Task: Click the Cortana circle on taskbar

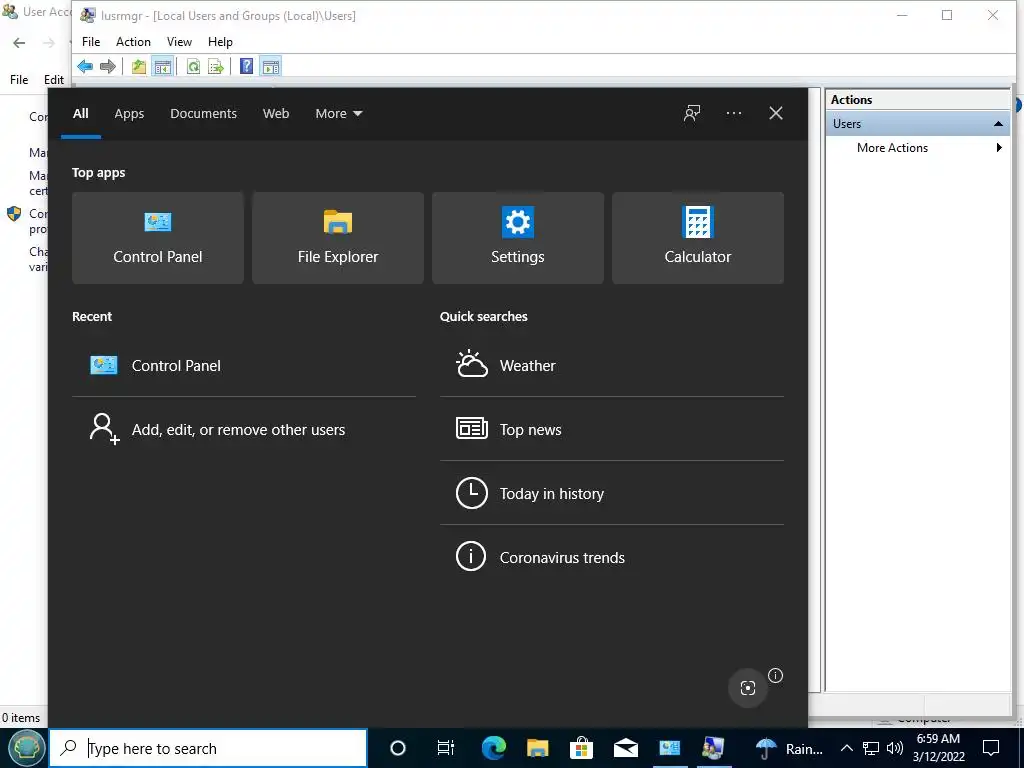Action: [398, 748]
